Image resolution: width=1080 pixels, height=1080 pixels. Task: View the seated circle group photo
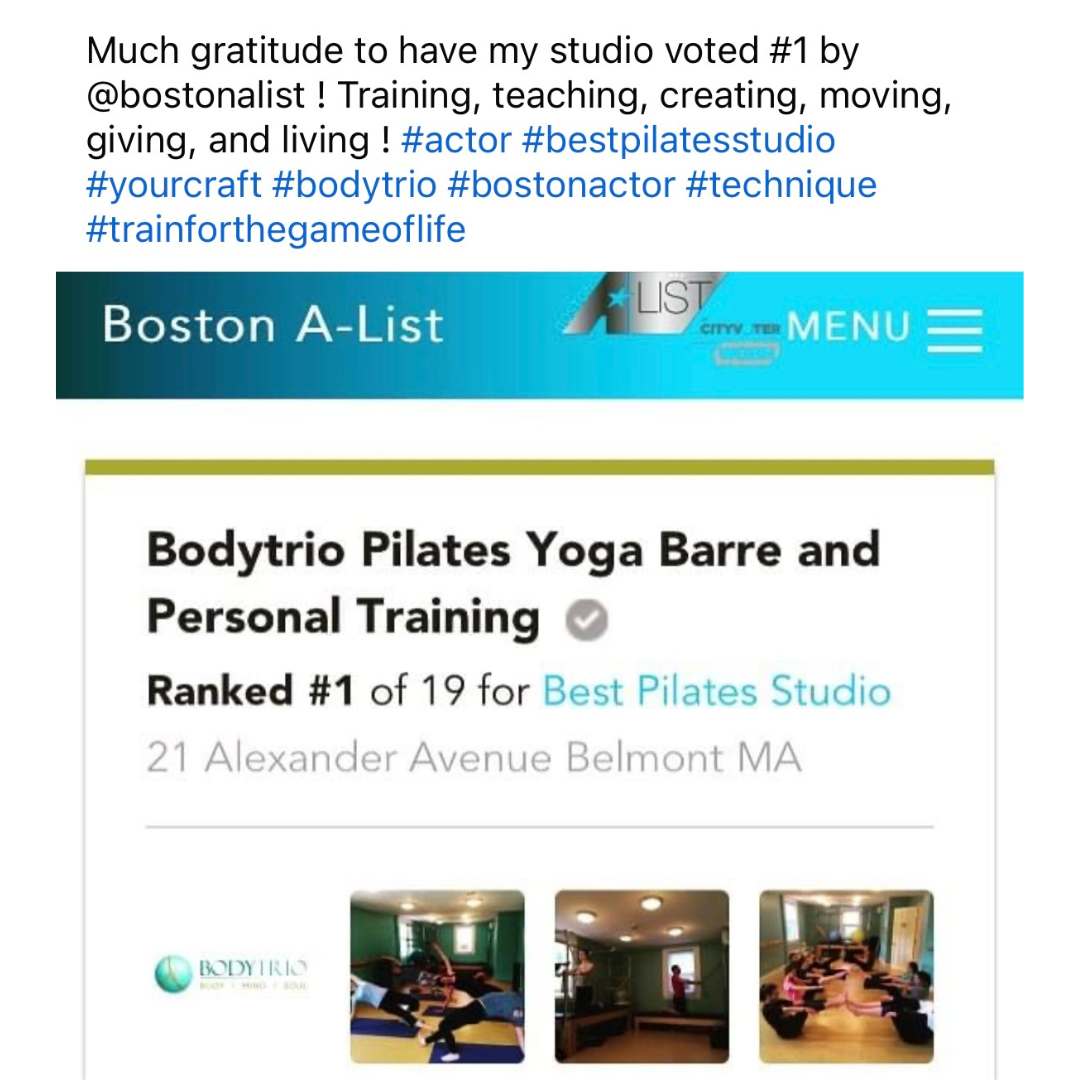tap(847, 977)
